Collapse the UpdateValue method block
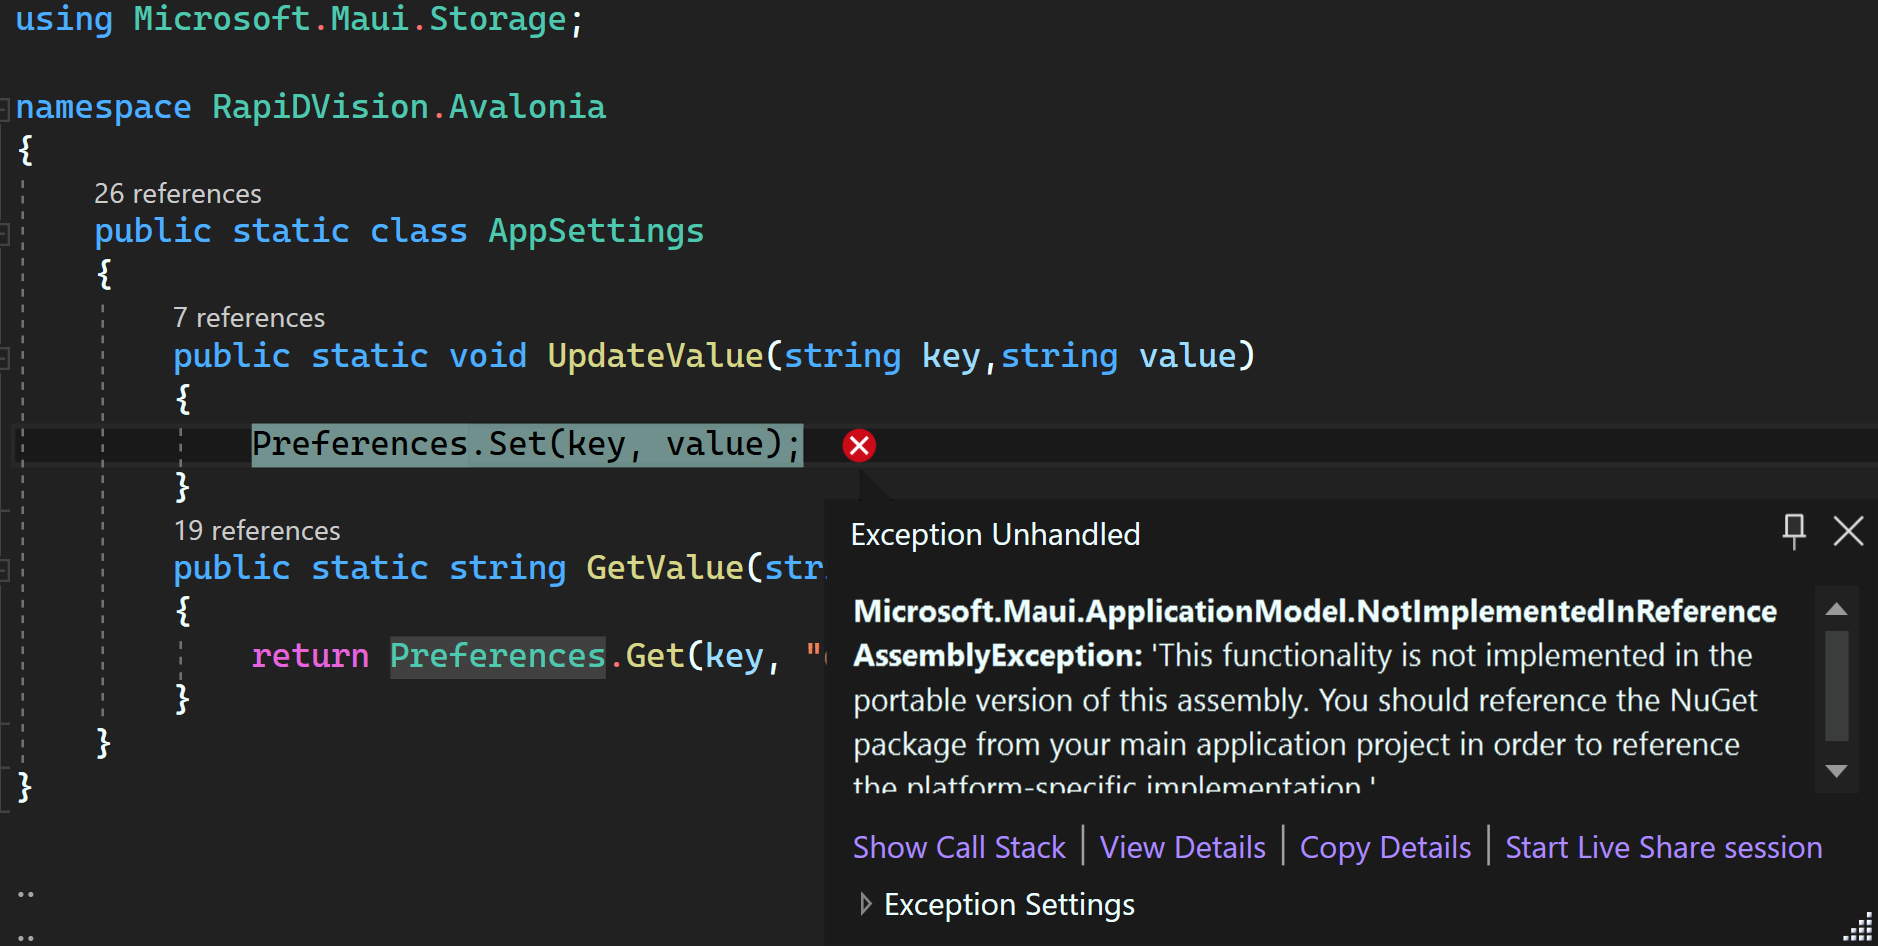This screenshot has width=1878, height=946. 4,356
